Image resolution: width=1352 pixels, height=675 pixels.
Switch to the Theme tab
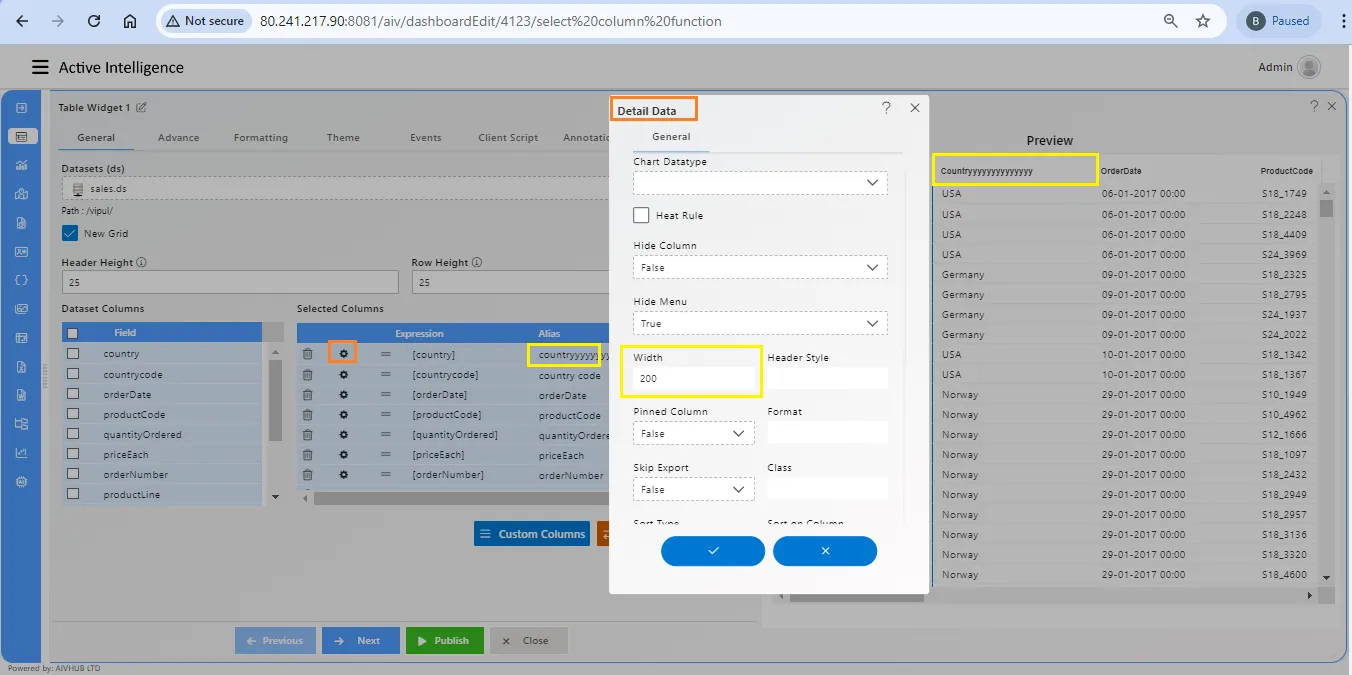343,138
